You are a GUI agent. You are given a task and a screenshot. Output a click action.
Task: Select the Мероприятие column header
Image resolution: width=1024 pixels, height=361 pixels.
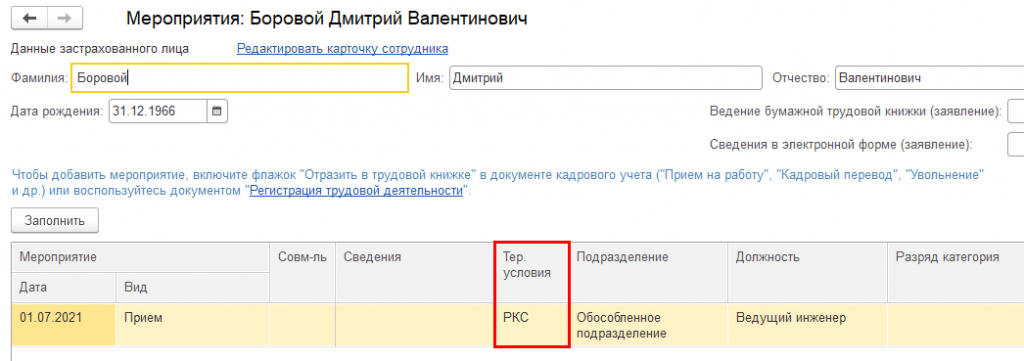click(x=140, y=257)
